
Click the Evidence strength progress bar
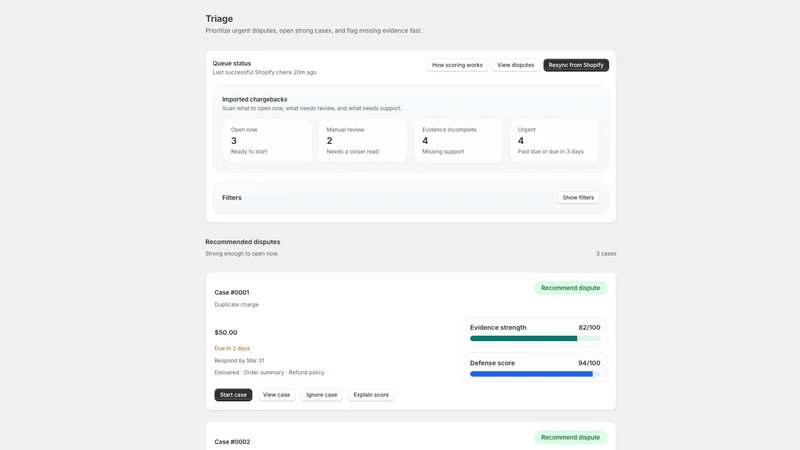(x=535, y=338)
